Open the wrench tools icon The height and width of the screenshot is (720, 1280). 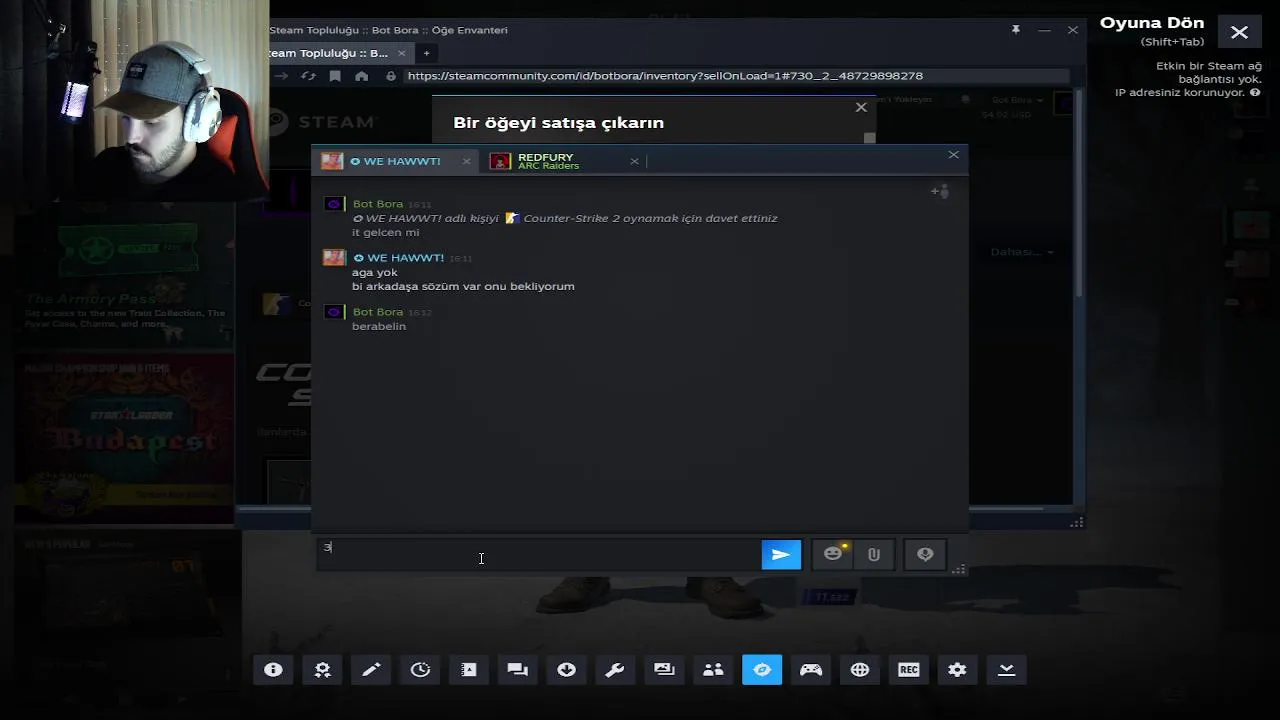click(615, 670)
